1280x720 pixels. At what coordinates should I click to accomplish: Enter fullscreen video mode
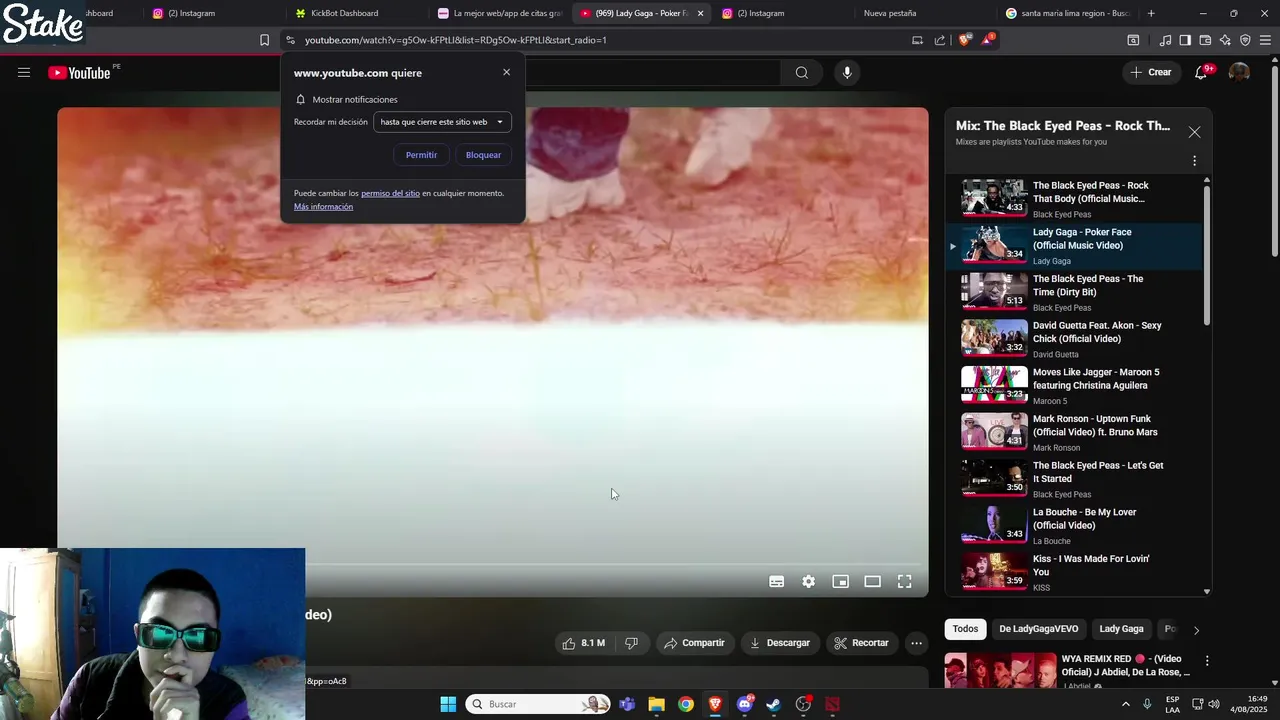[904, 581]
